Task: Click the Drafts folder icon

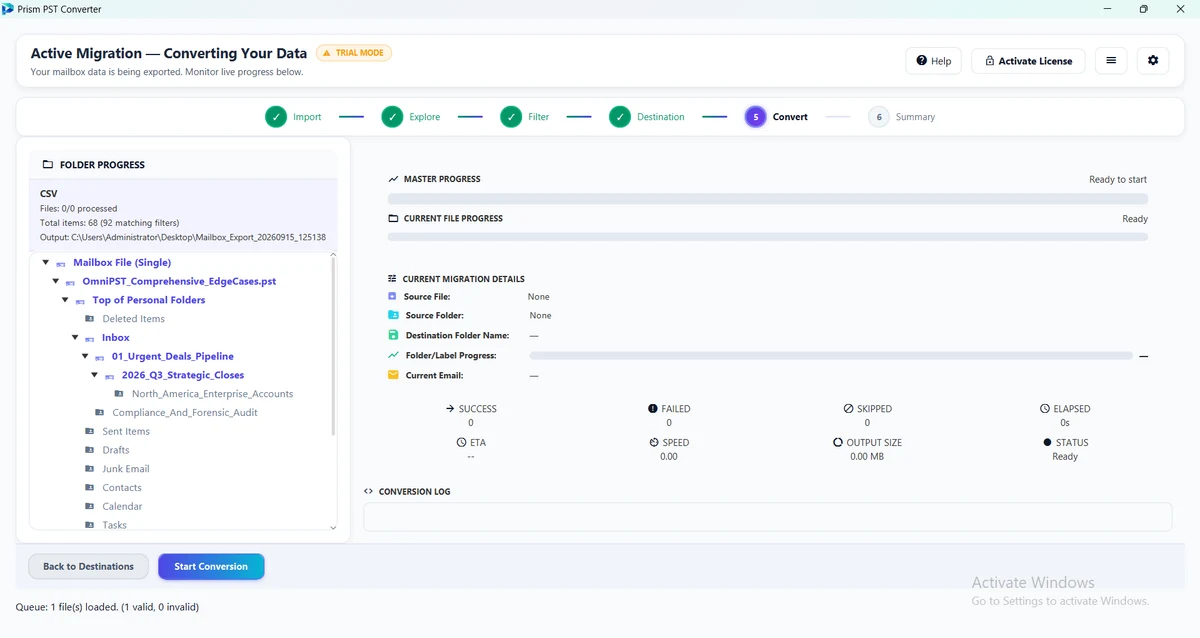Action: (x=90, y=451)
